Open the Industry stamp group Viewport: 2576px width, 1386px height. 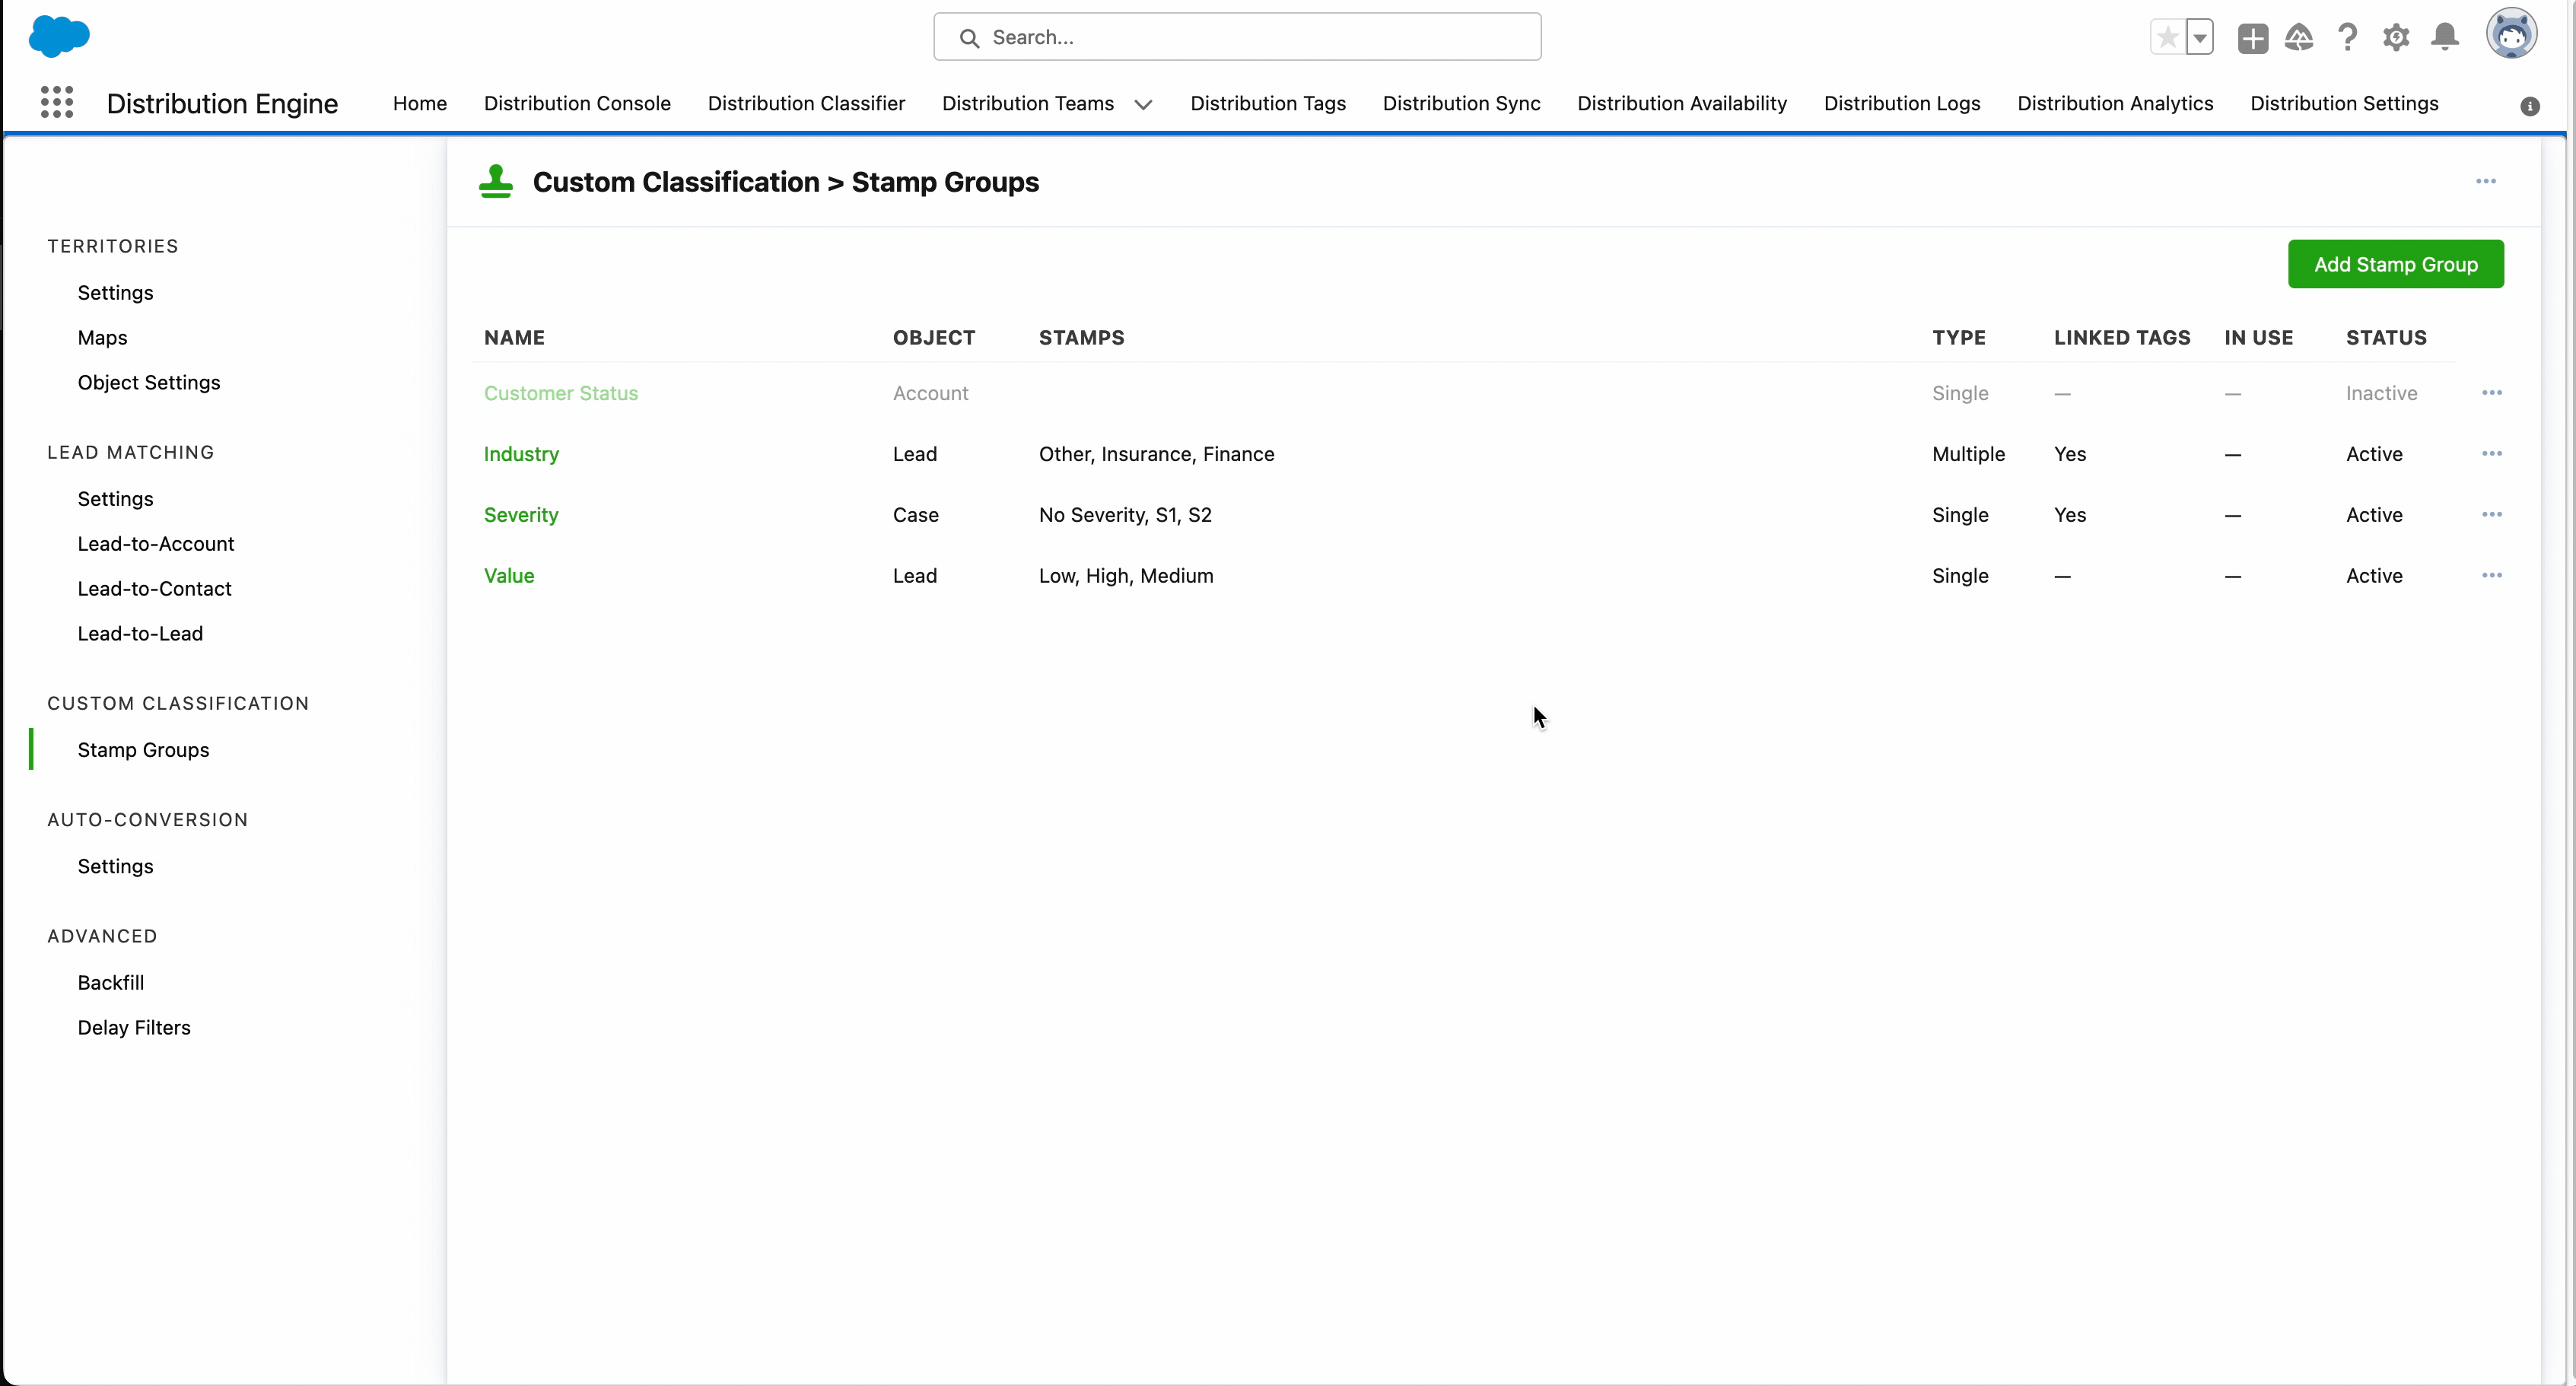coord(521,454)
